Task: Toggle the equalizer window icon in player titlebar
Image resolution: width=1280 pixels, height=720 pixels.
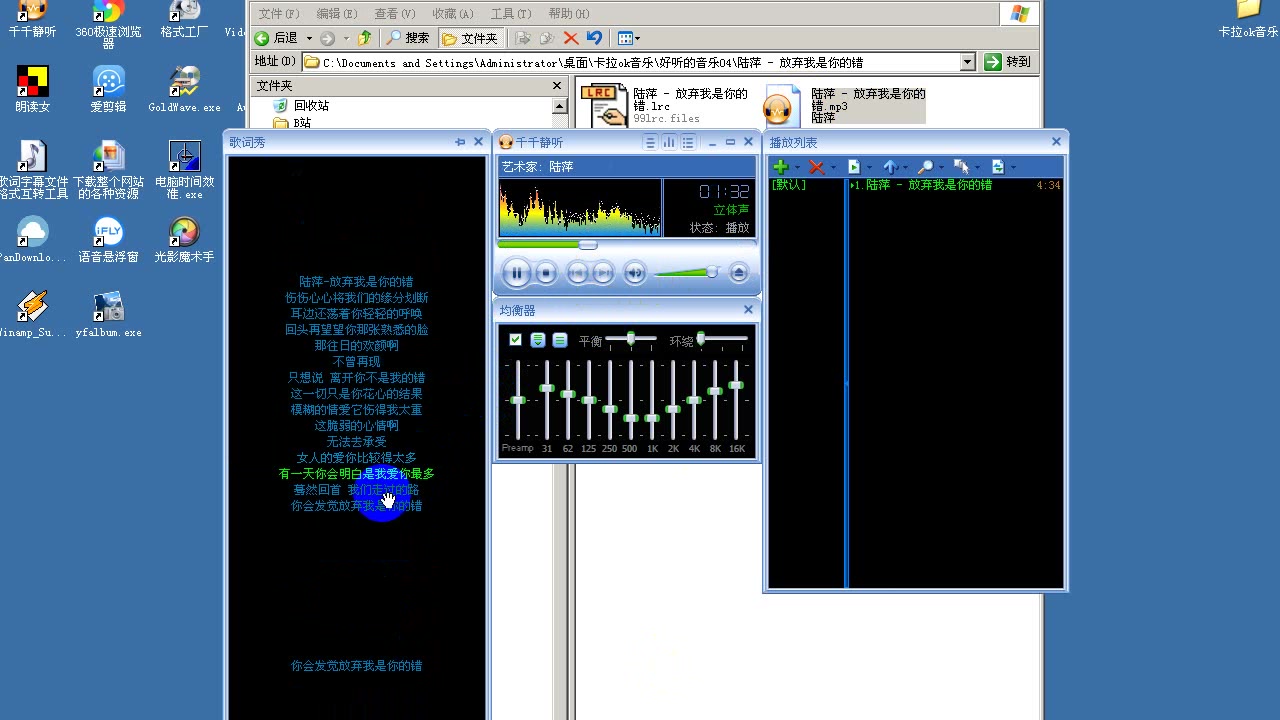Action: click(669, 143)
